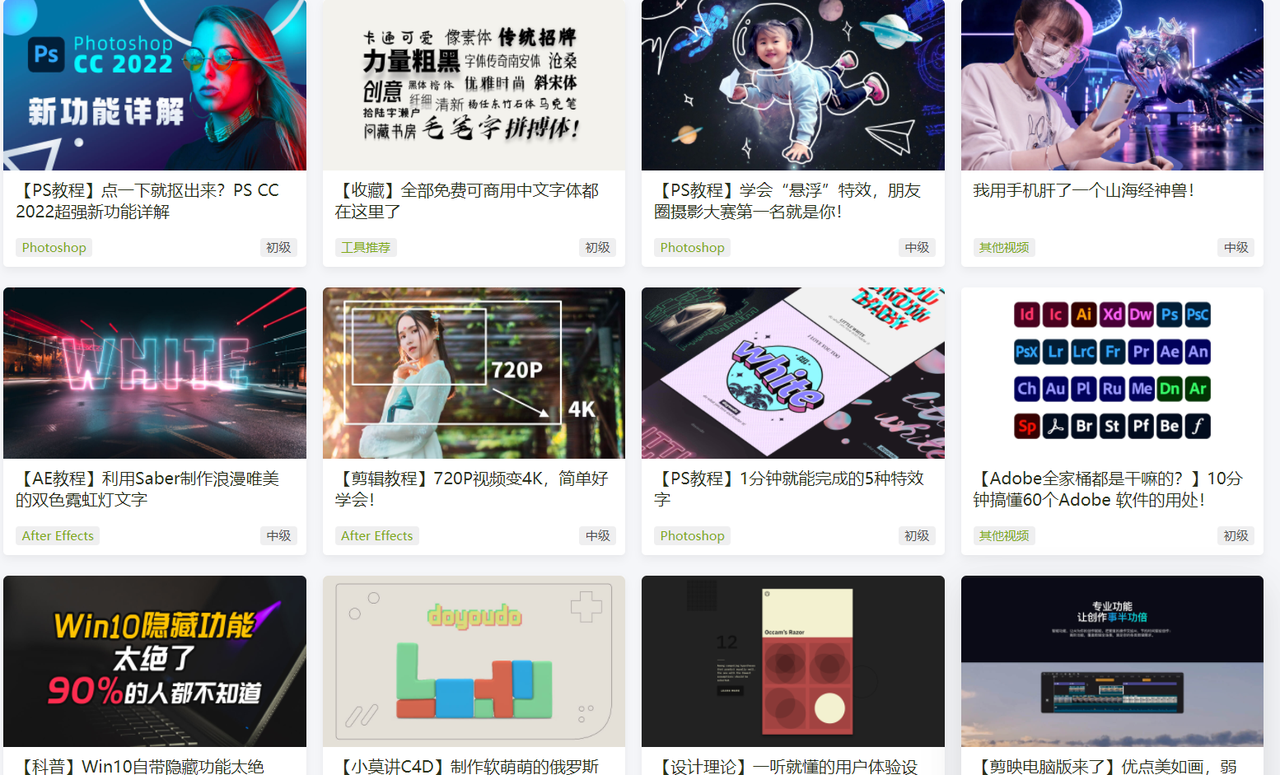Click the WHITE neon text tutorial thumbnail

click(x=155, y=373)
